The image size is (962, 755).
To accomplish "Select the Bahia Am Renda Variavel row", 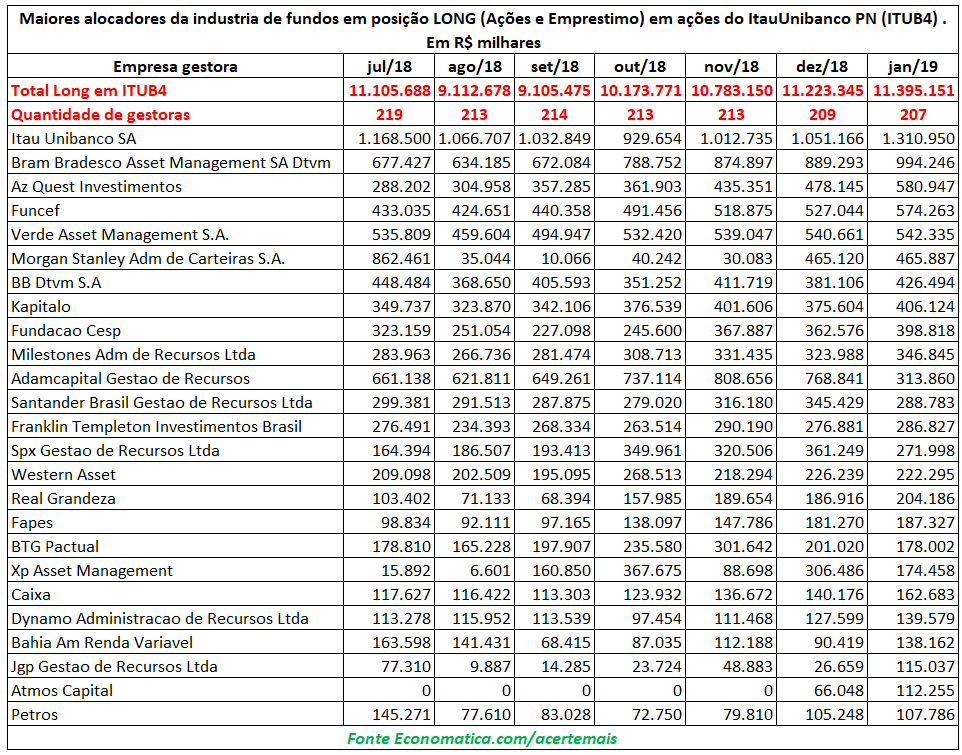I will click(x=102, y=643).
